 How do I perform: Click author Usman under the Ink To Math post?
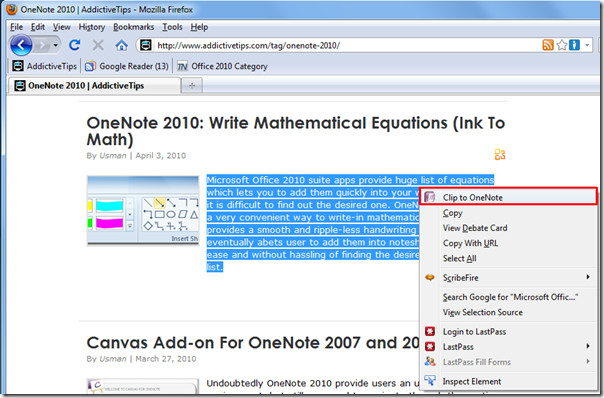click(x=112, y=156)
